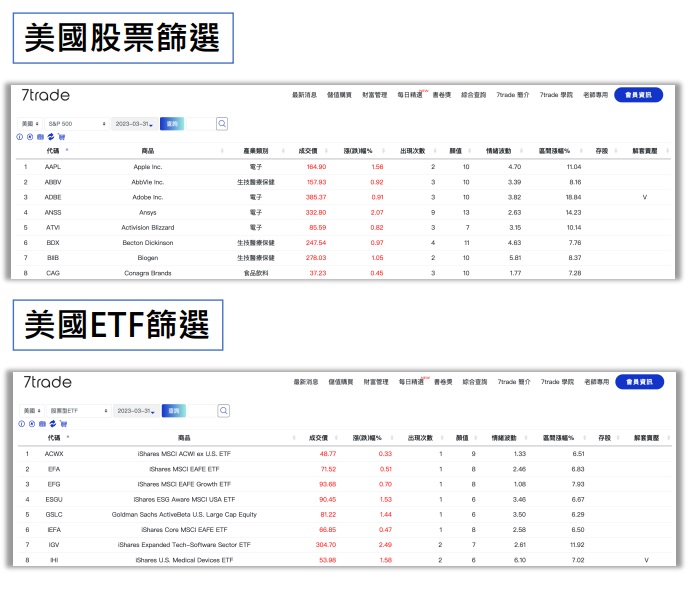Open 股票型ETF category dropdown
The height and width of the screenshot is (603, 690).
pos(78,411)
